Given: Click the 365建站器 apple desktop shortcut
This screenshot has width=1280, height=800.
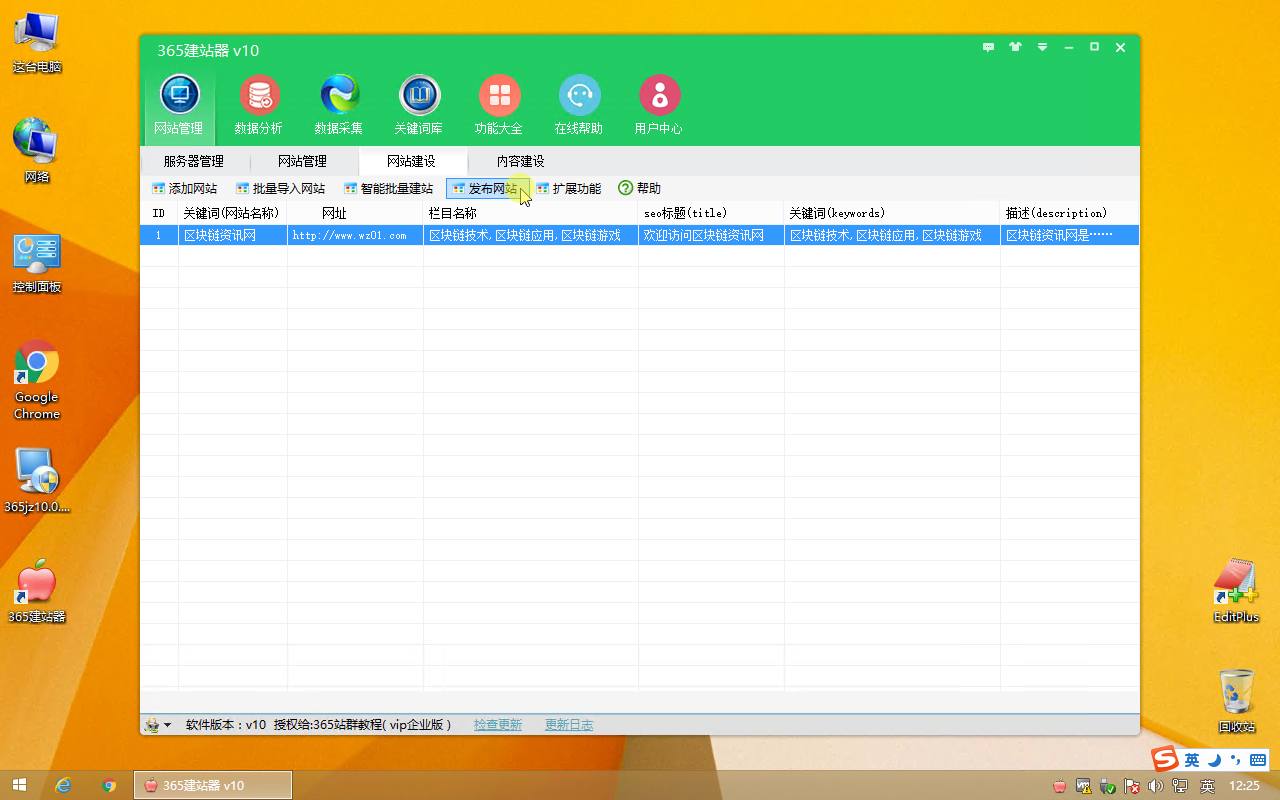Looking at the screenshot, I should point(37,590).
